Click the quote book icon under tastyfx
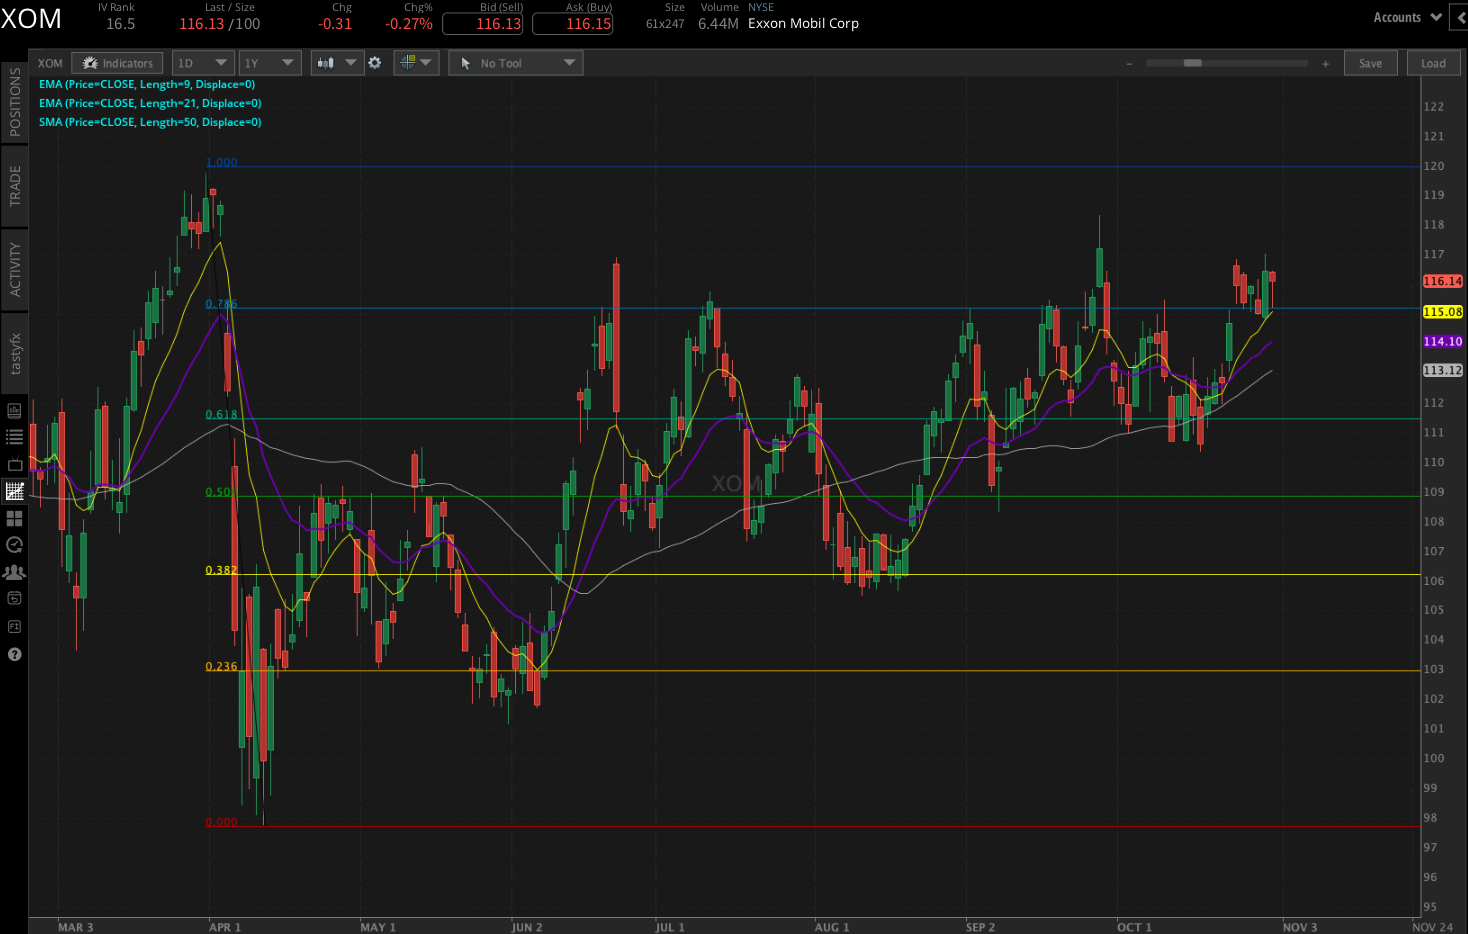1468x934 pixels. point(14,410)
